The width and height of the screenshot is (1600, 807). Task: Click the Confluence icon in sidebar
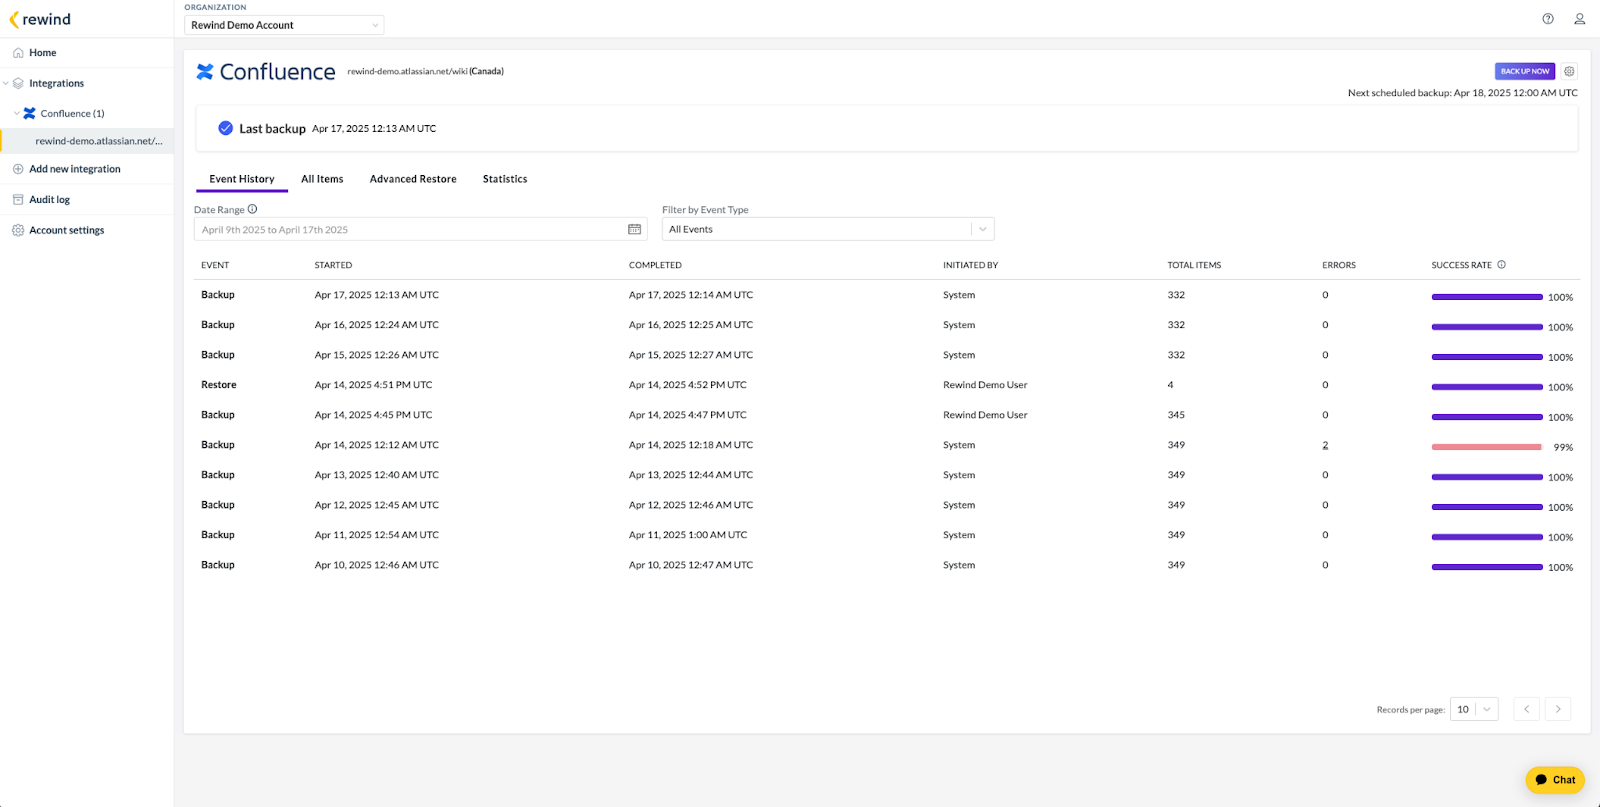click(30, 113)
